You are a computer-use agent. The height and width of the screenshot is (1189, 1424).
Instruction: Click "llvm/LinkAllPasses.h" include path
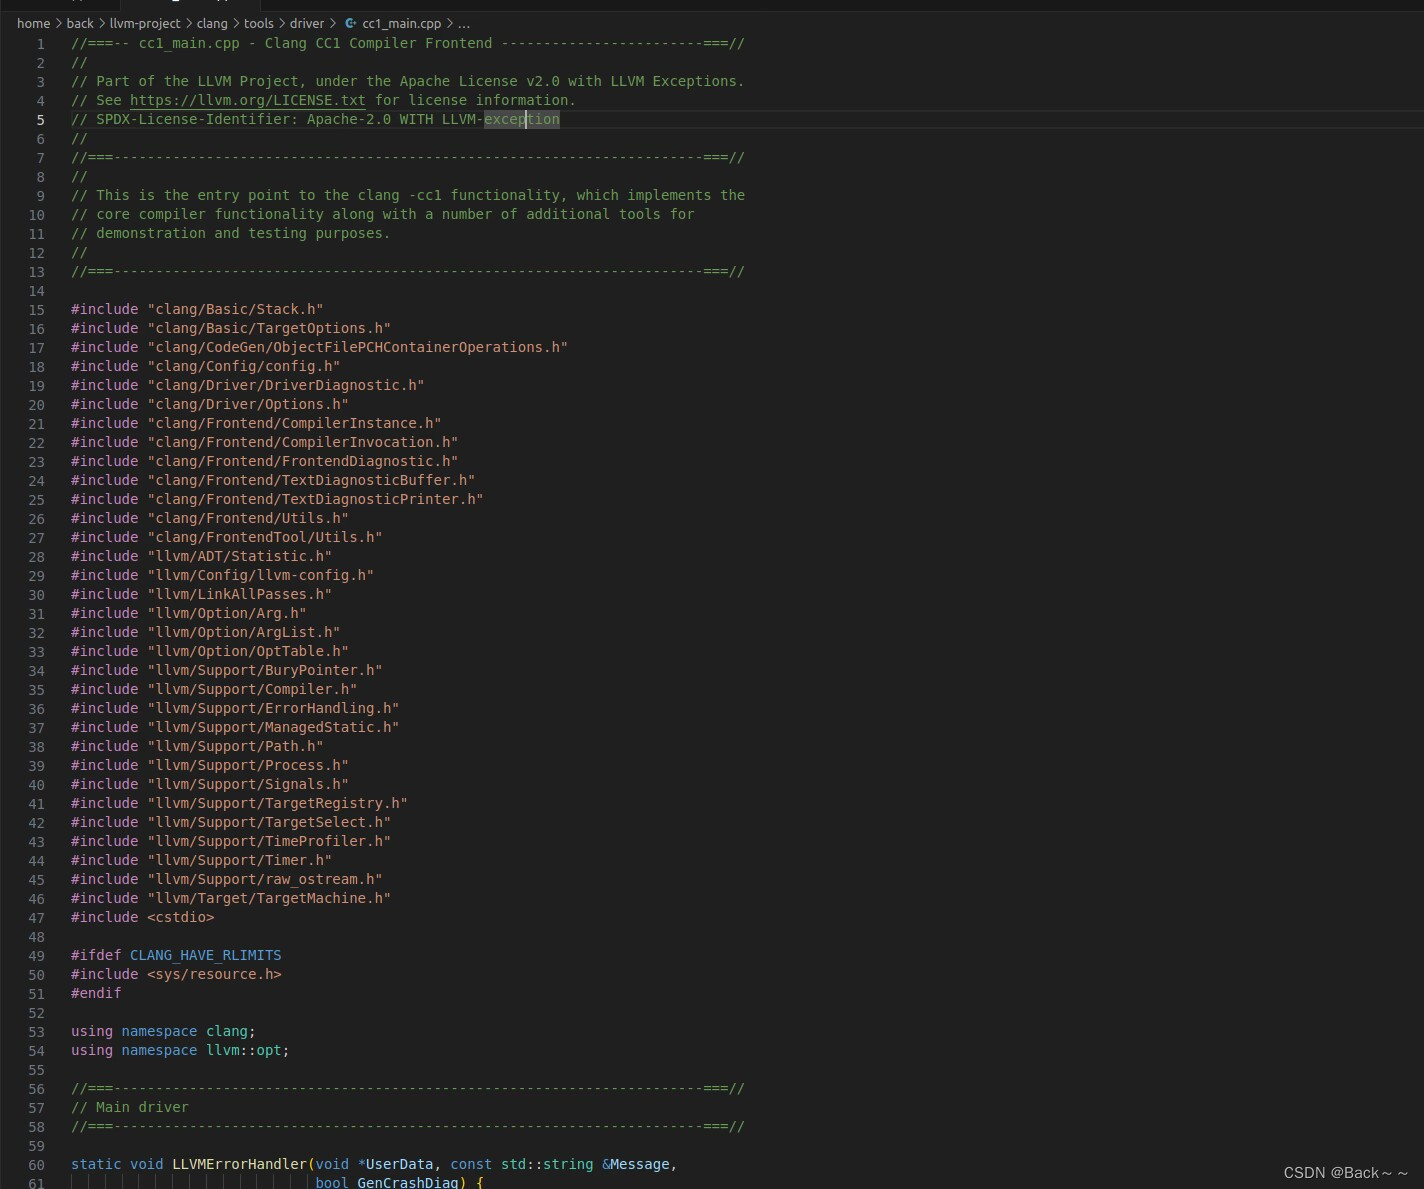point(240,594)
